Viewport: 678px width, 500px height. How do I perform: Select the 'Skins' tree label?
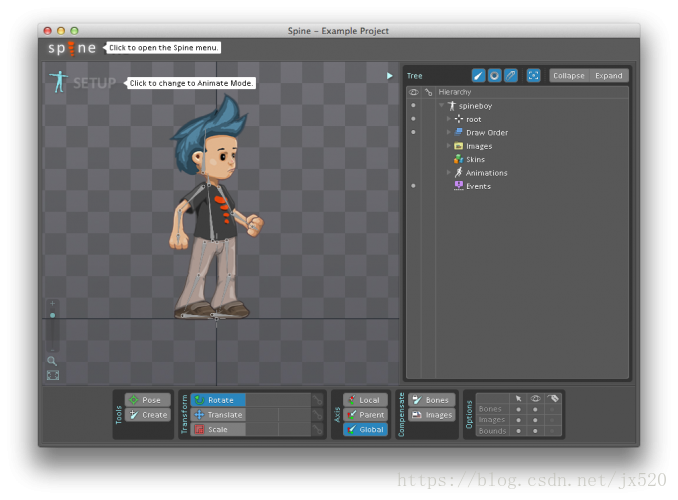(x=475, y=159)
